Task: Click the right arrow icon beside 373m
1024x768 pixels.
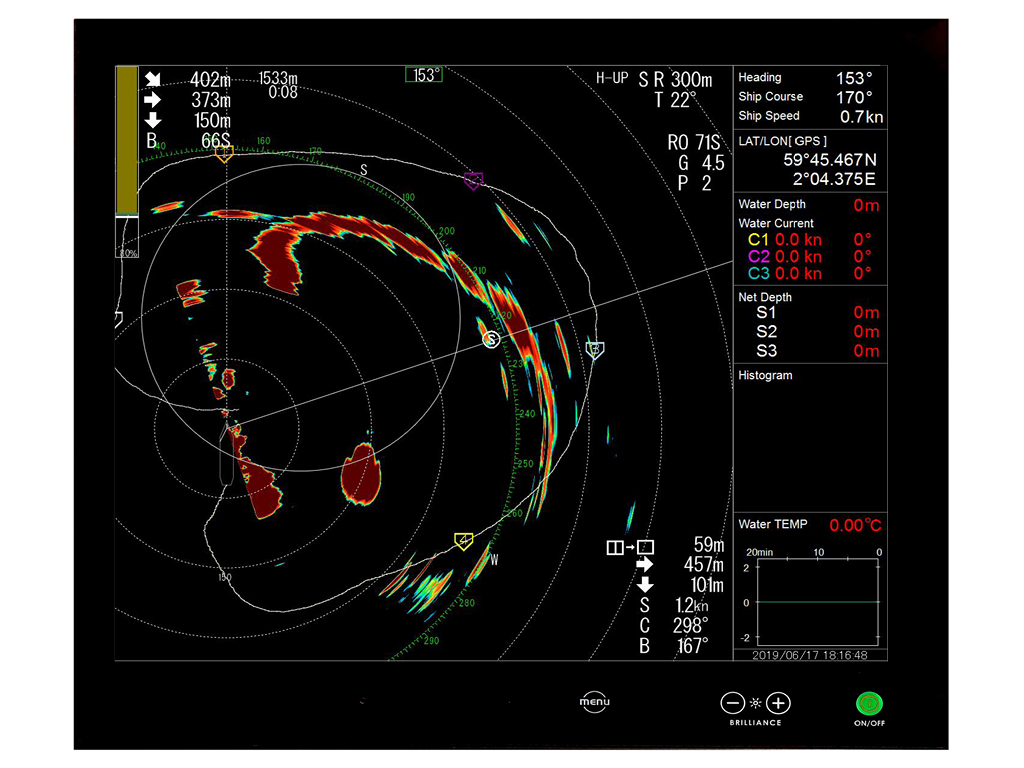Action: pyautogui.click(x=153, y=99)
